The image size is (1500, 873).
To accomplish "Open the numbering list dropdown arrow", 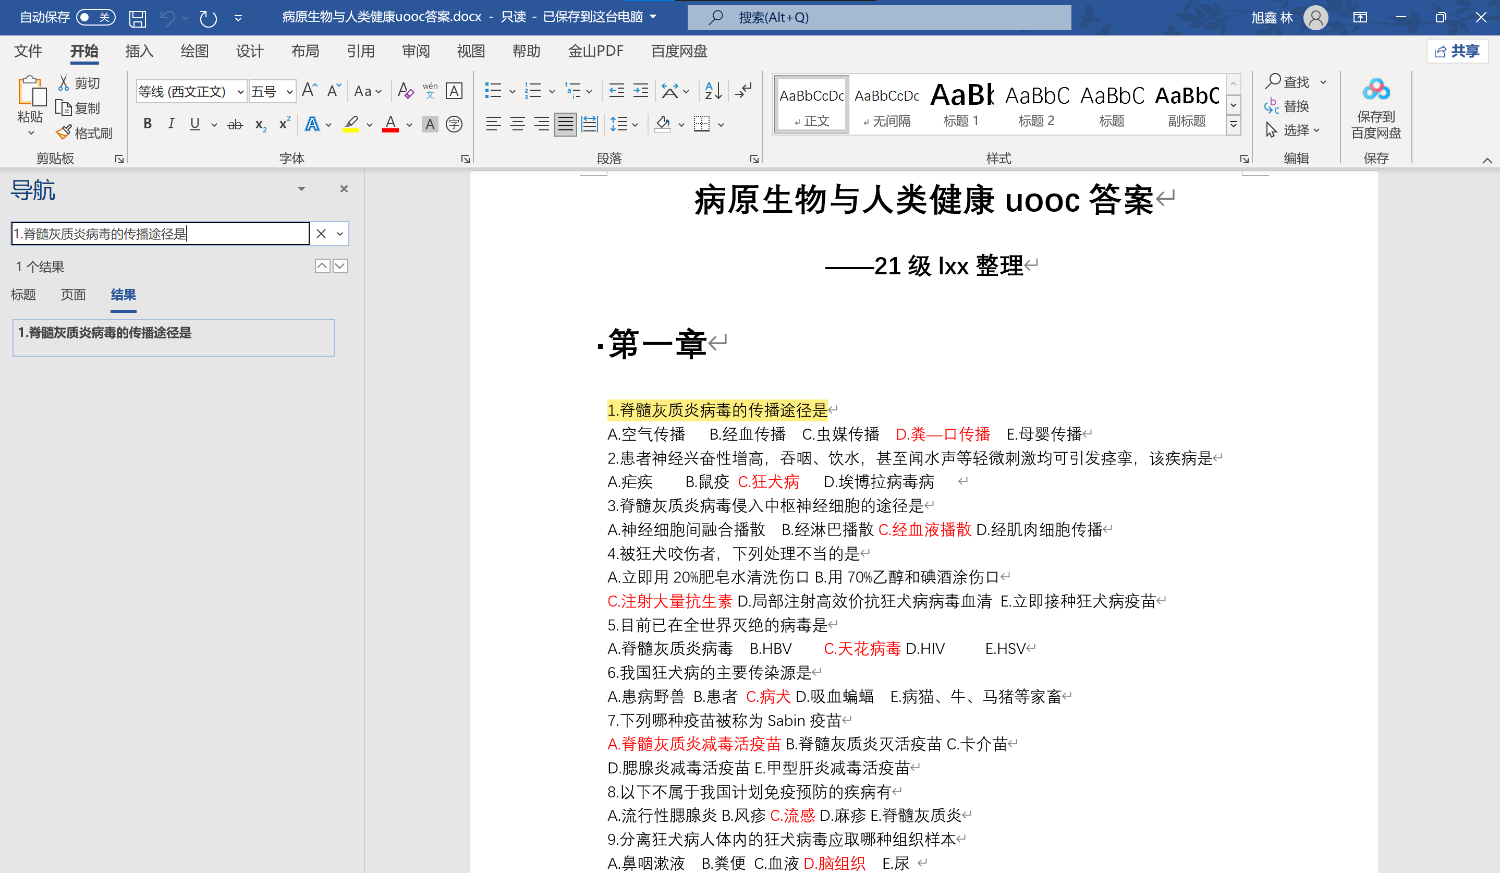I will pyautogui.click(x=552, y=92).
